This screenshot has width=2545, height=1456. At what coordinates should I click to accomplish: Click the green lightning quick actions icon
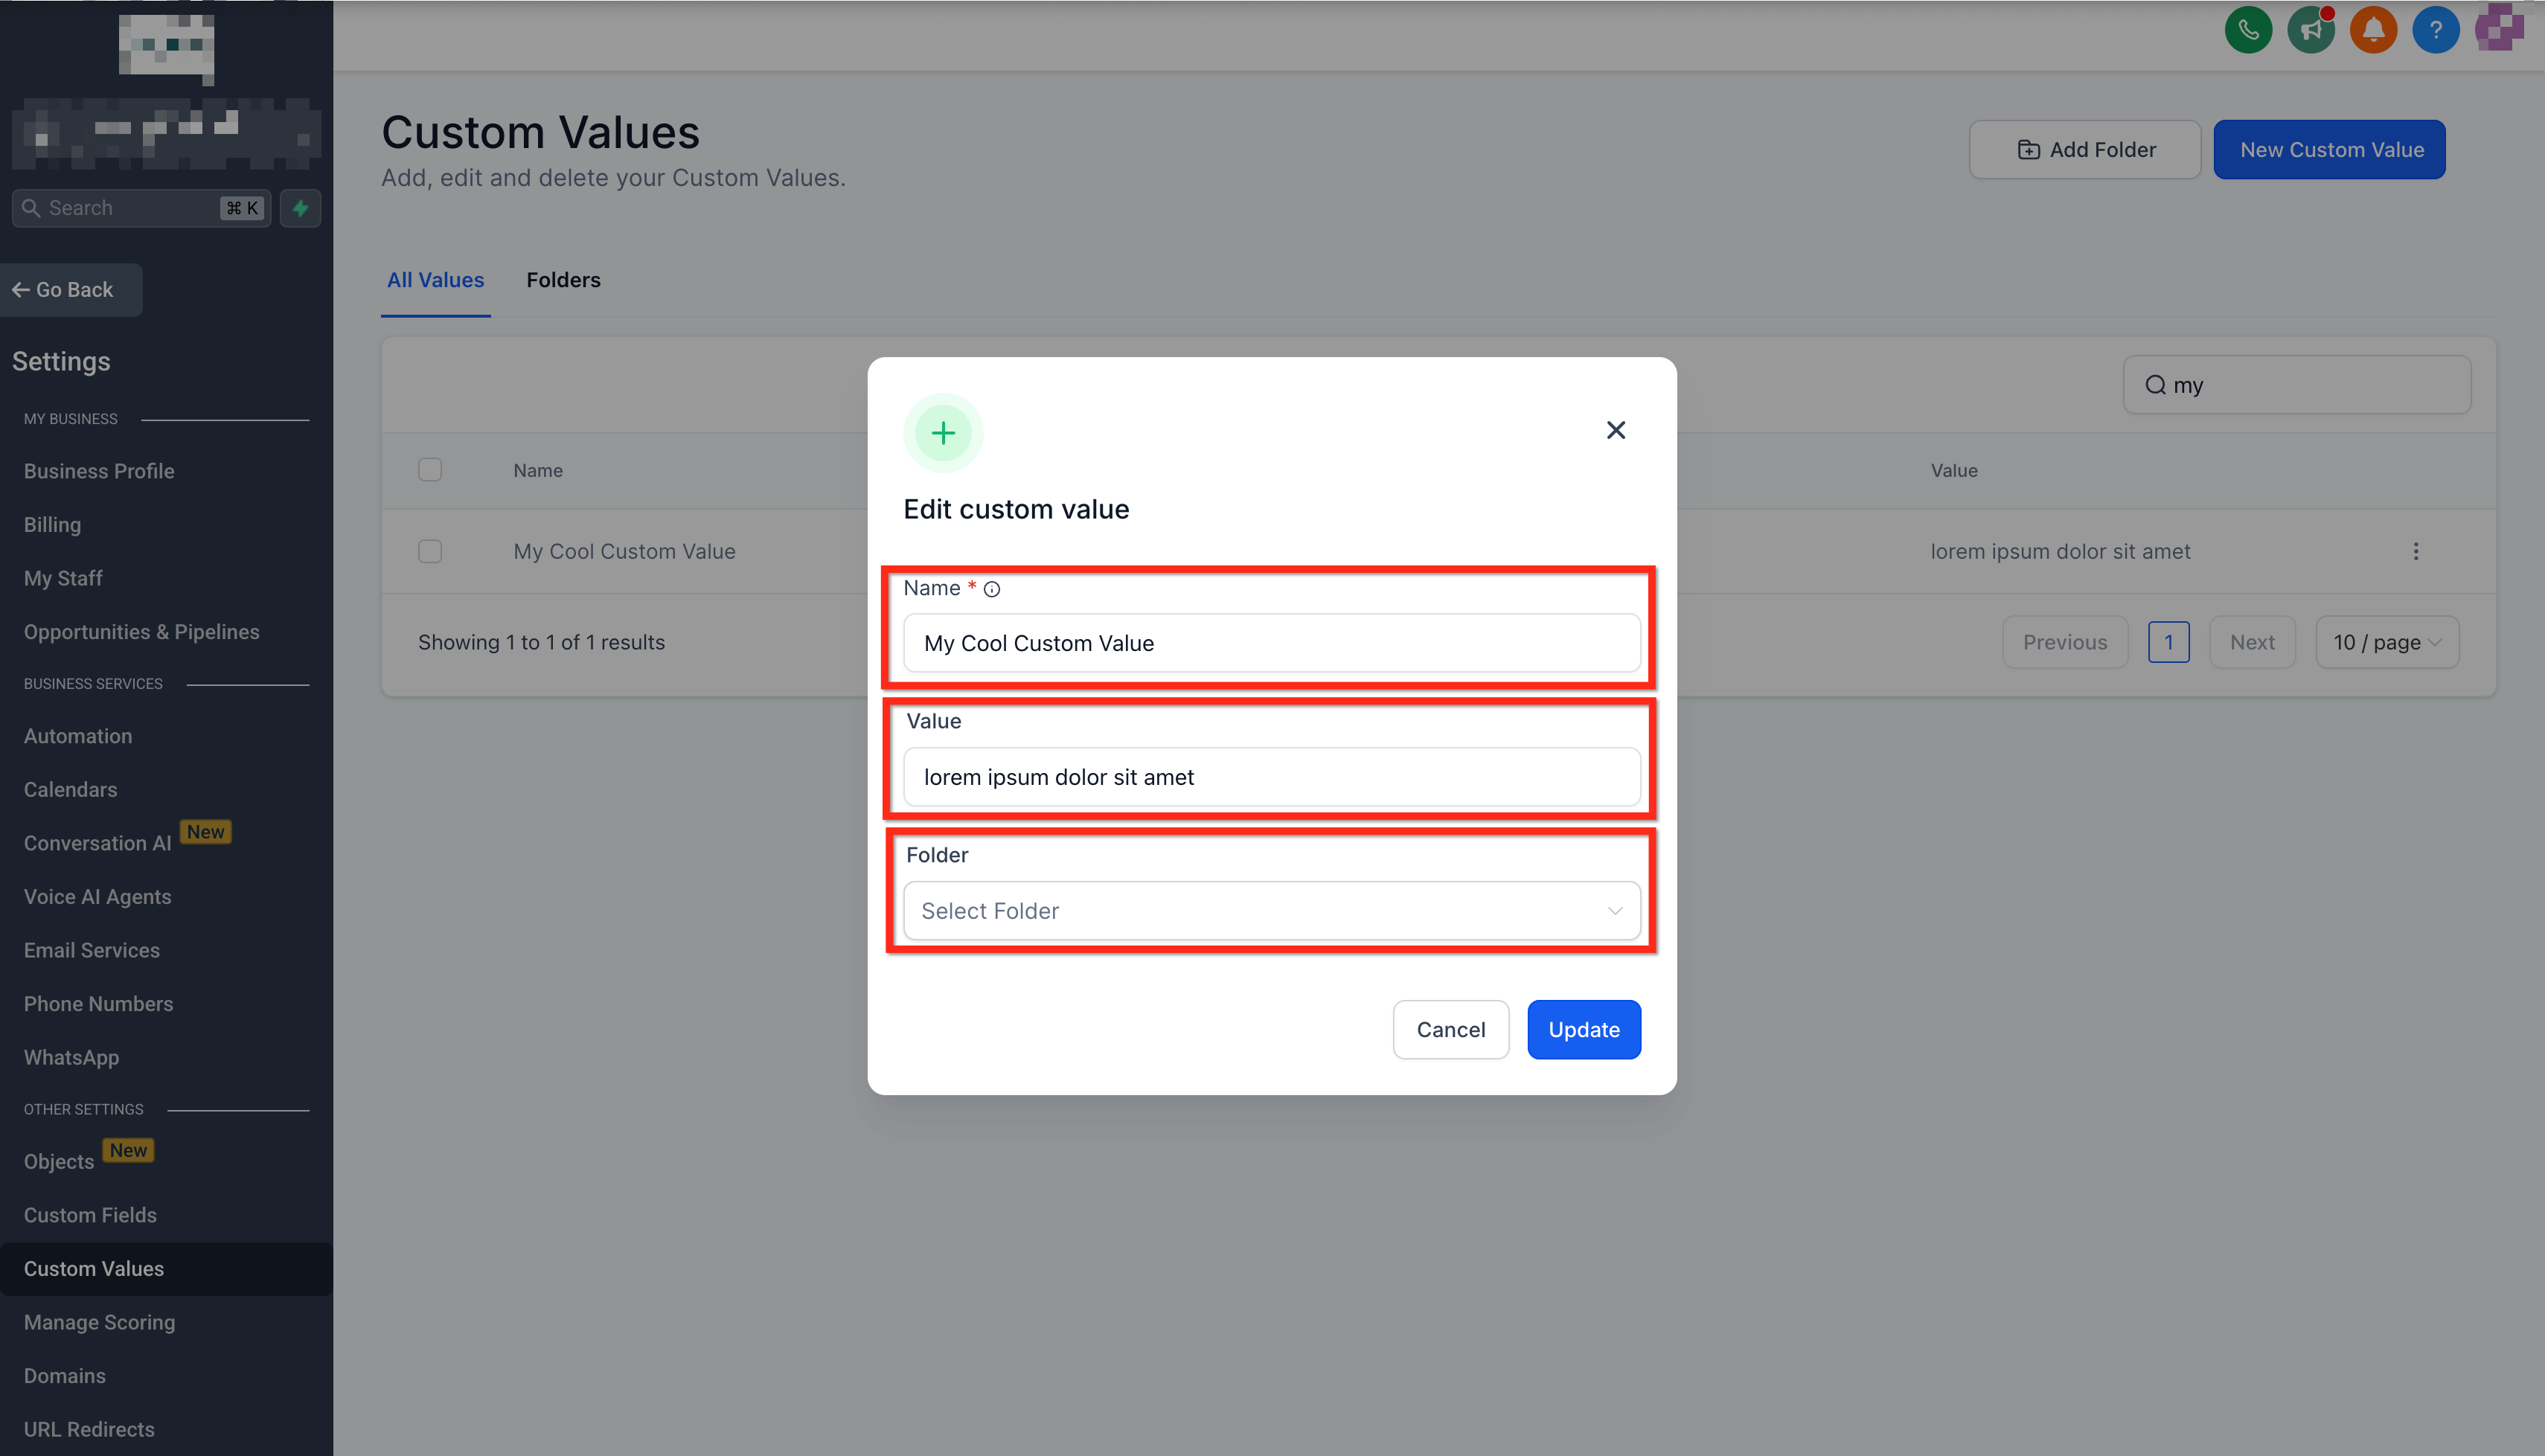(x=300, y=208)
